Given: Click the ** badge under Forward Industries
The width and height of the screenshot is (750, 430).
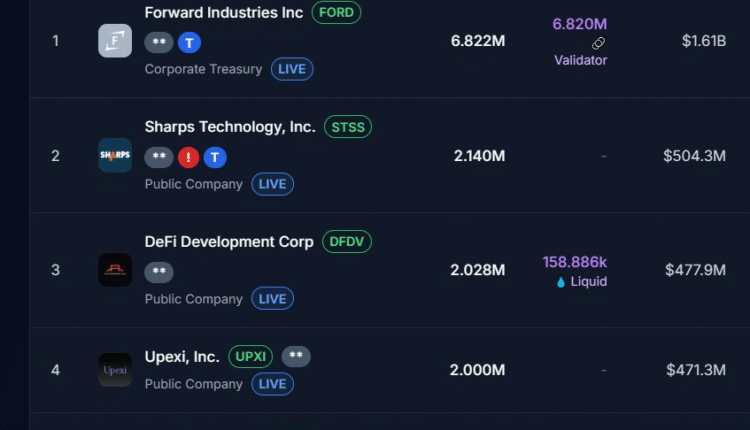Looking at the screenshot, I should (159, 43).
